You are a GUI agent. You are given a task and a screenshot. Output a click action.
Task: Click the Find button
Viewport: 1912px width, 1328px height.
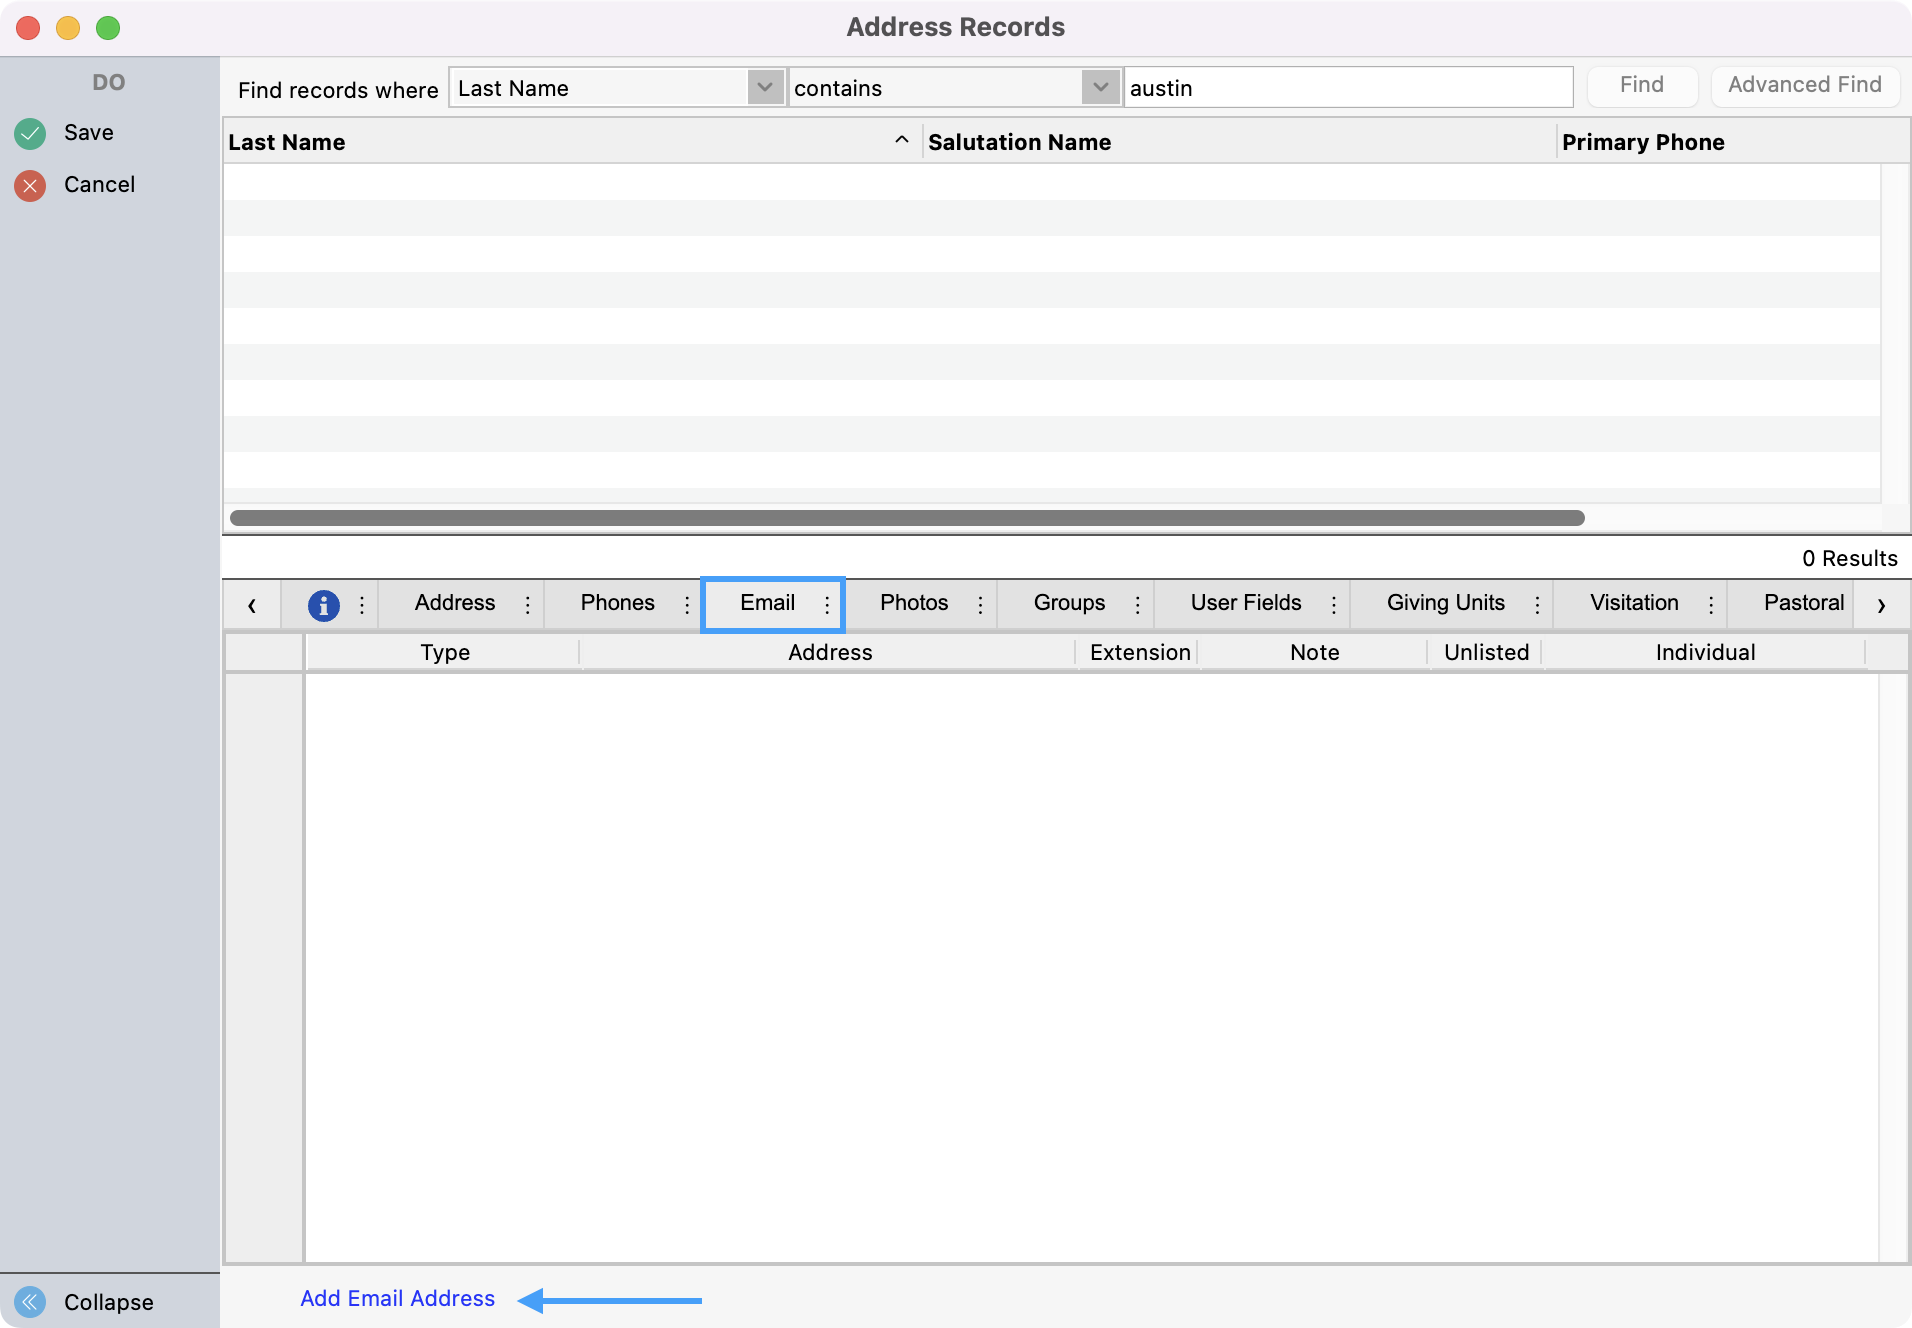pos(1641,86)
